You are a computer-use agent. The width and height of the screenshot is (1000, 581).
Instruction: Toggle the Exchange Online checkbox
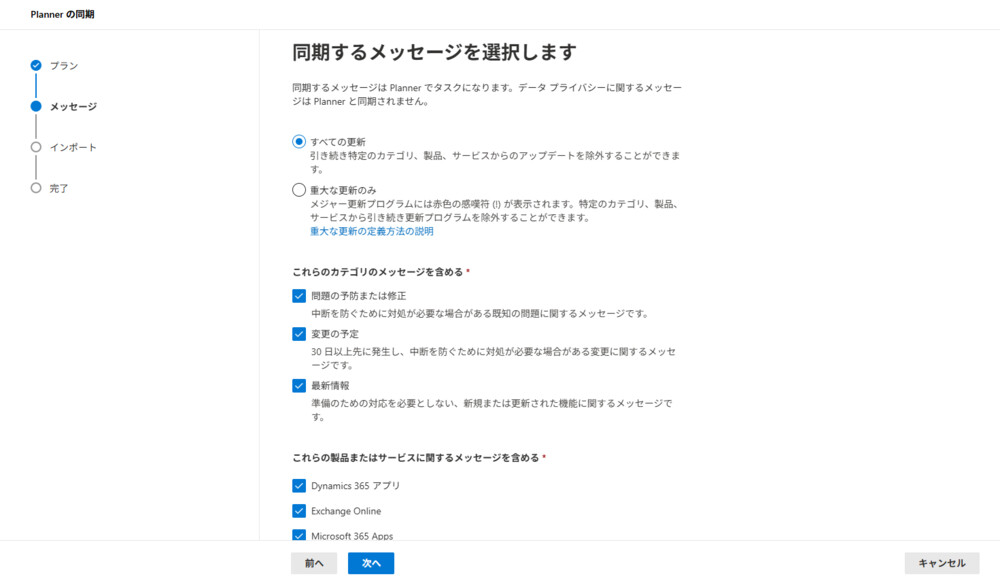(299, 511)
